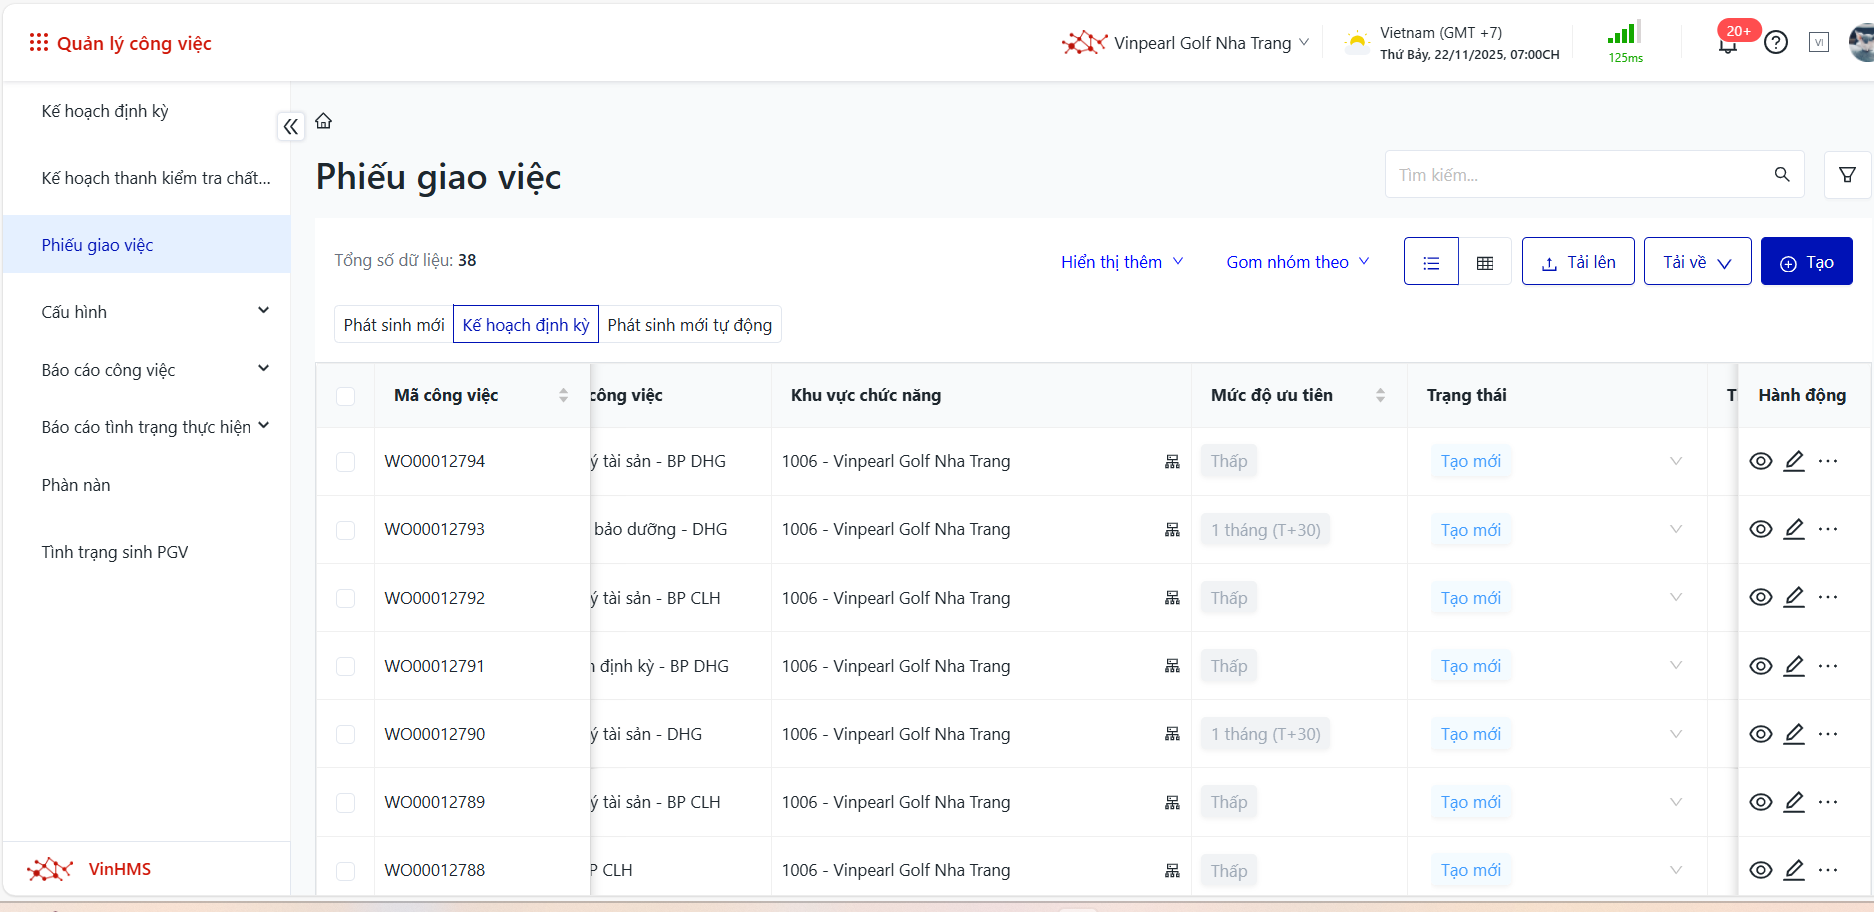Viewport: 1874px width, 912px height.
Task: Expand the Hiển thị thêm dropdown
Action: [1121, 262]
